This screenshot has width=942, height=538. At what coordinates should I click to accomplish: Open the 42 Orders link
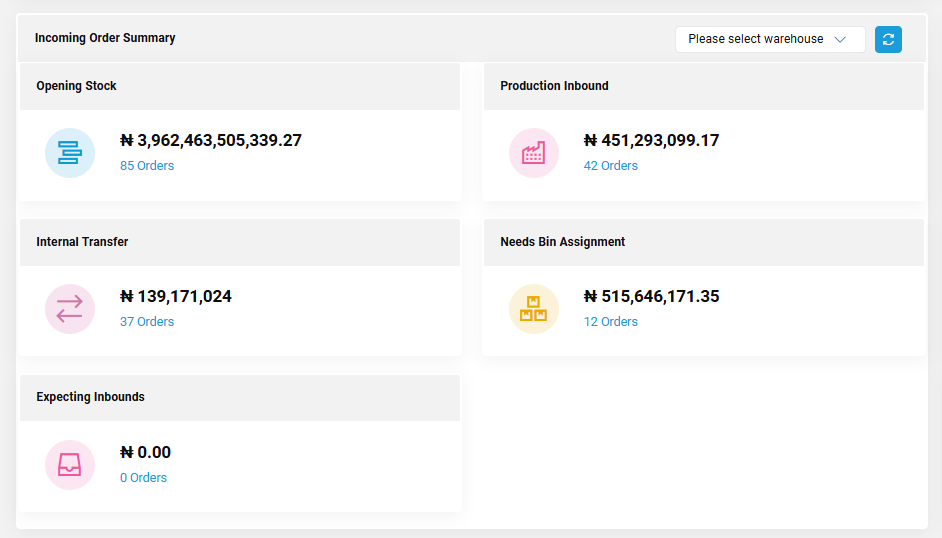[610, 166]
